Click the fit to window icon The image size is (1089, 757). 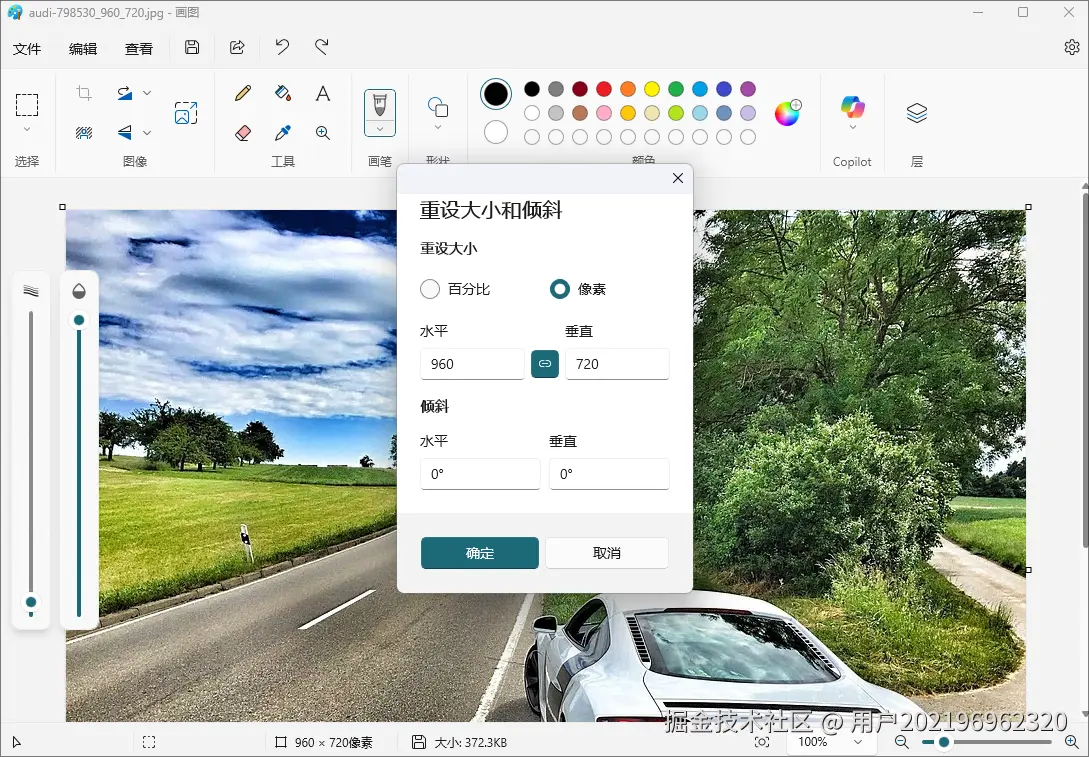pyautogui.click(x=762, y=742)
